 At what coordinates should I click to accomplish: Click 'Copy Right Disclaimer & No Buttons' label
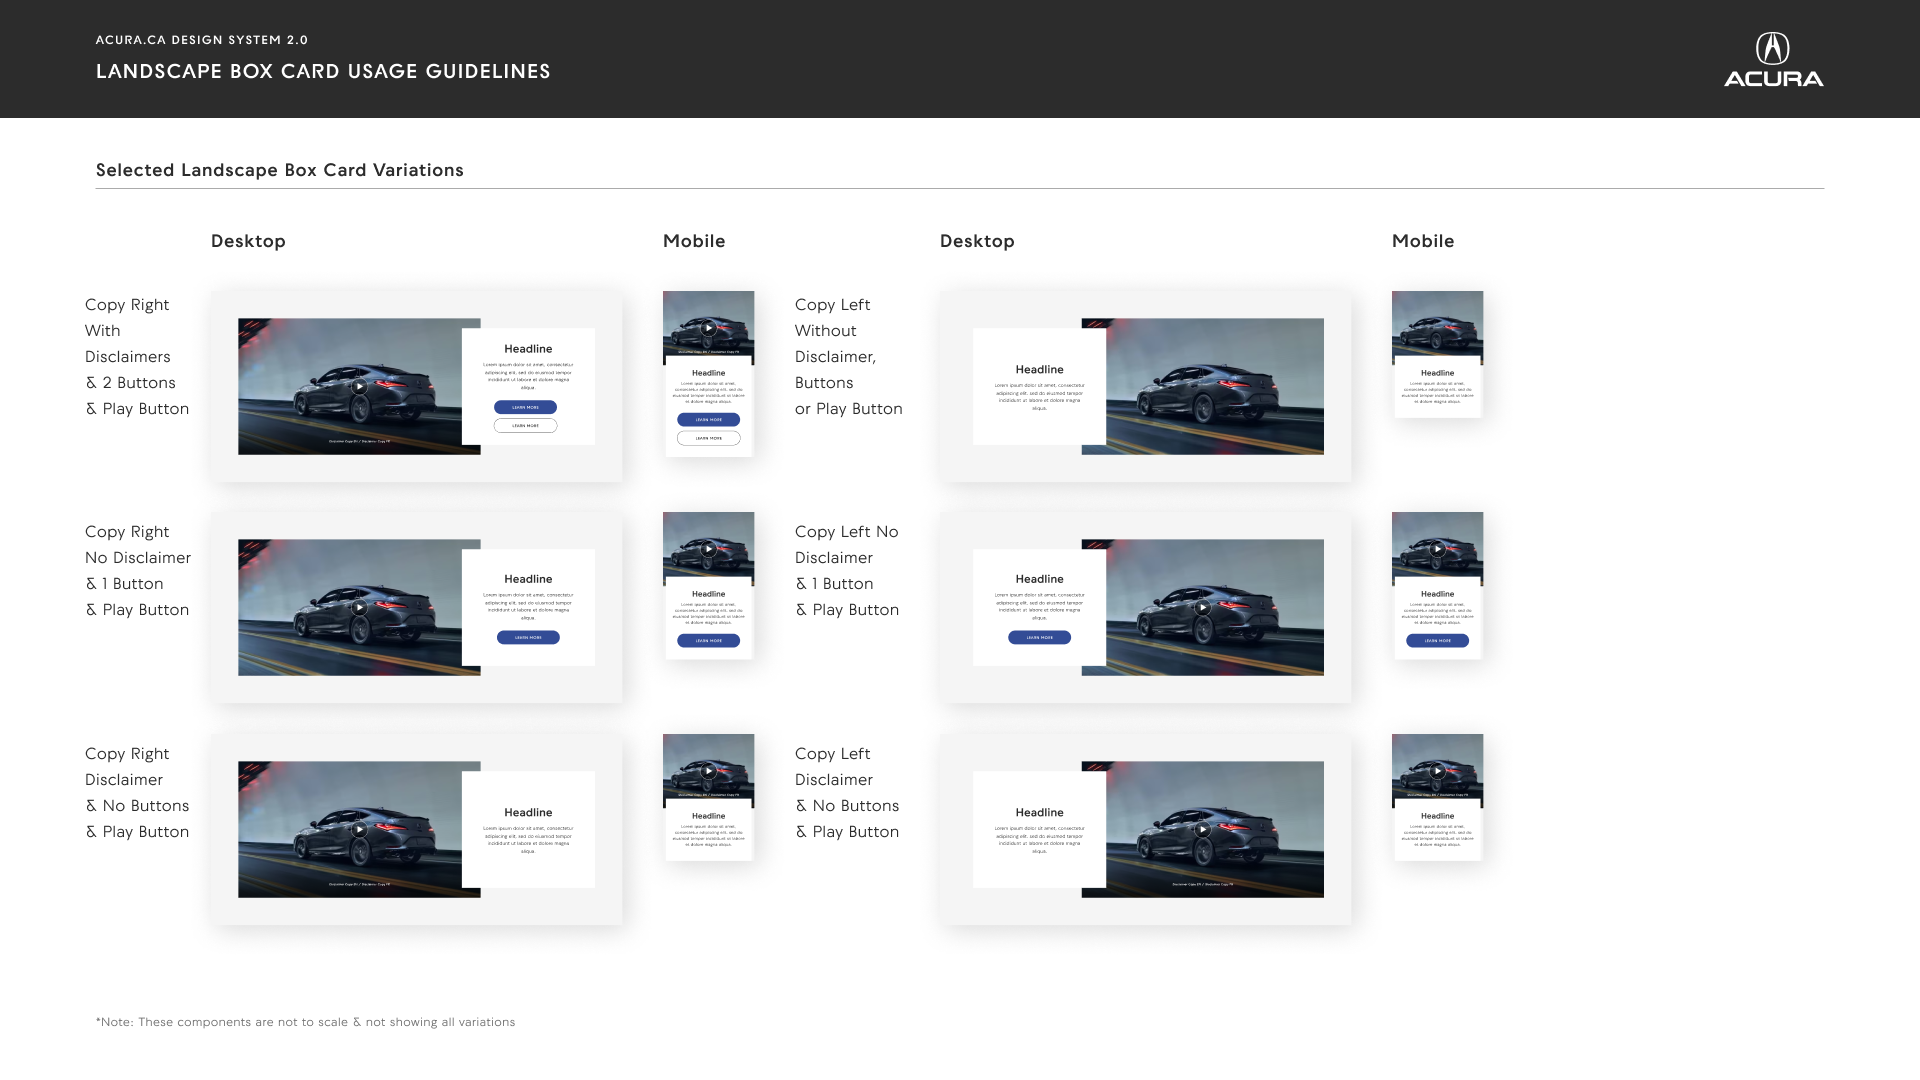(137, 793)
